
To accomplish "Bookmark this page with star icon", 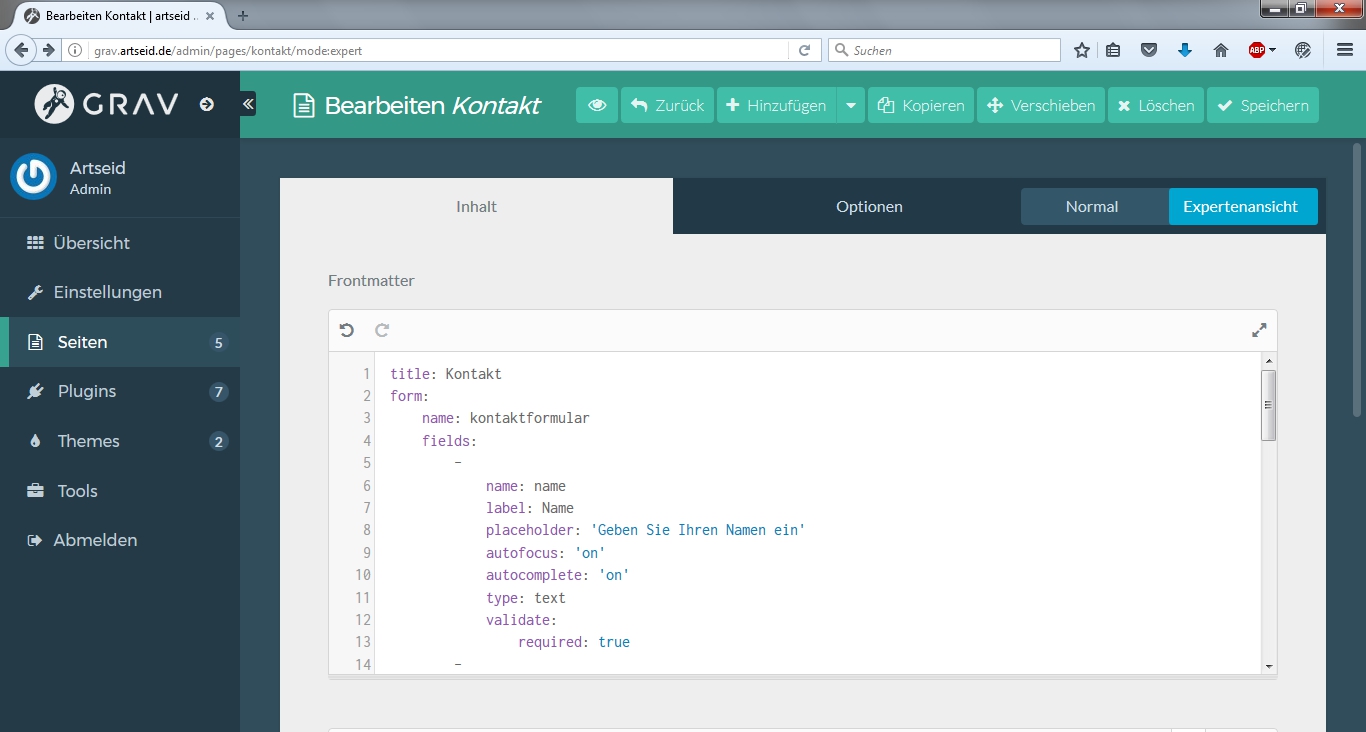I will point(1081,50).
